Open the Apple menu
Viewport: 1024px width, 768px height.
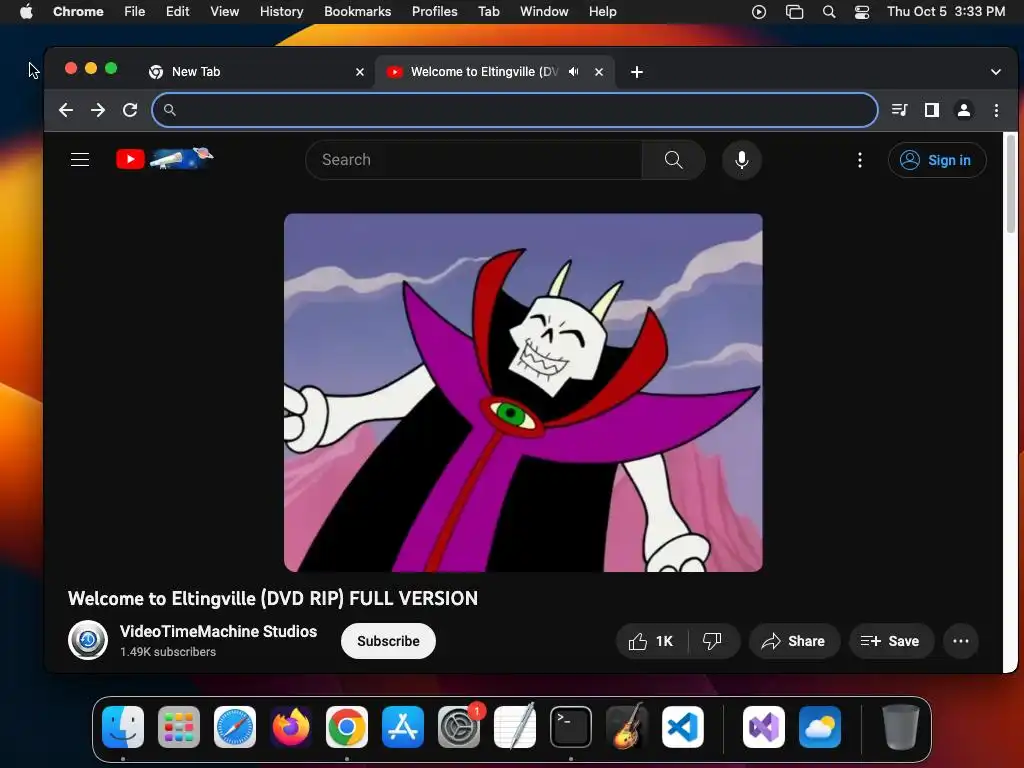tap(26, 12)
